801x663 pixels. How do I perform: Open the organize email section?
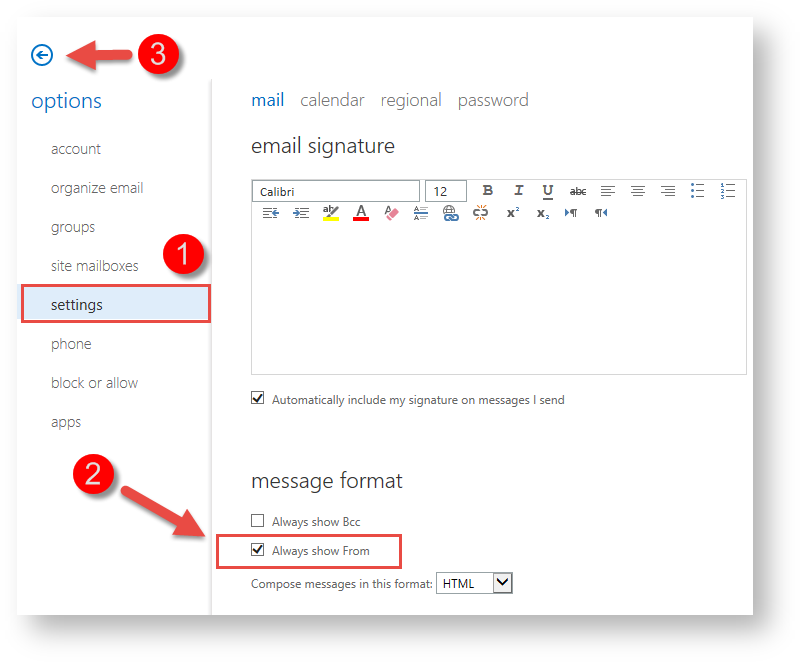click(x=97, y=188)
